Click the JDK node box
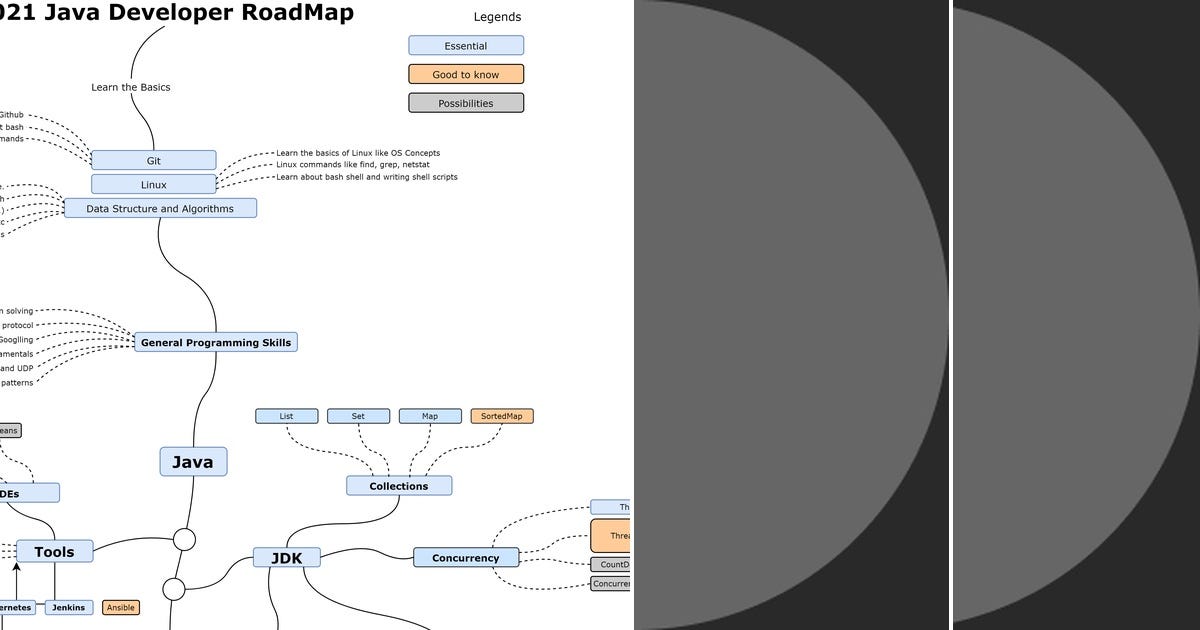The width and height of the screenshot is (1200, 630). 286,557
